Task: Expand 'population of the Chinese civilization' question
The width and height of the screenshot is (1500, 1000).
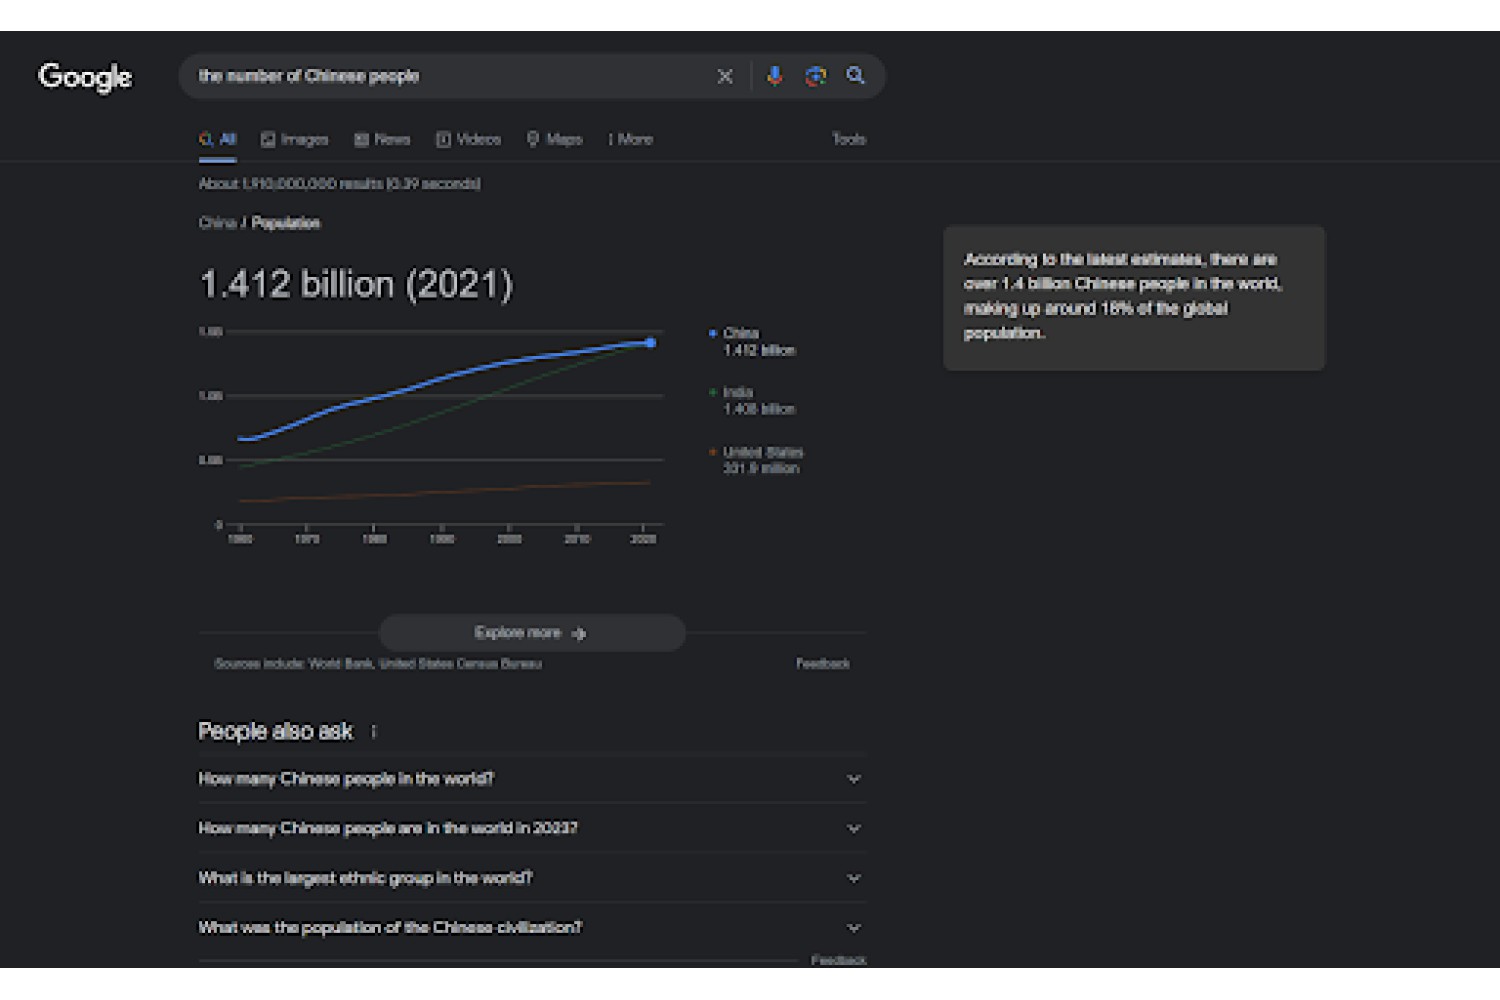Action: pyautogui.click(x=531, y=928)
